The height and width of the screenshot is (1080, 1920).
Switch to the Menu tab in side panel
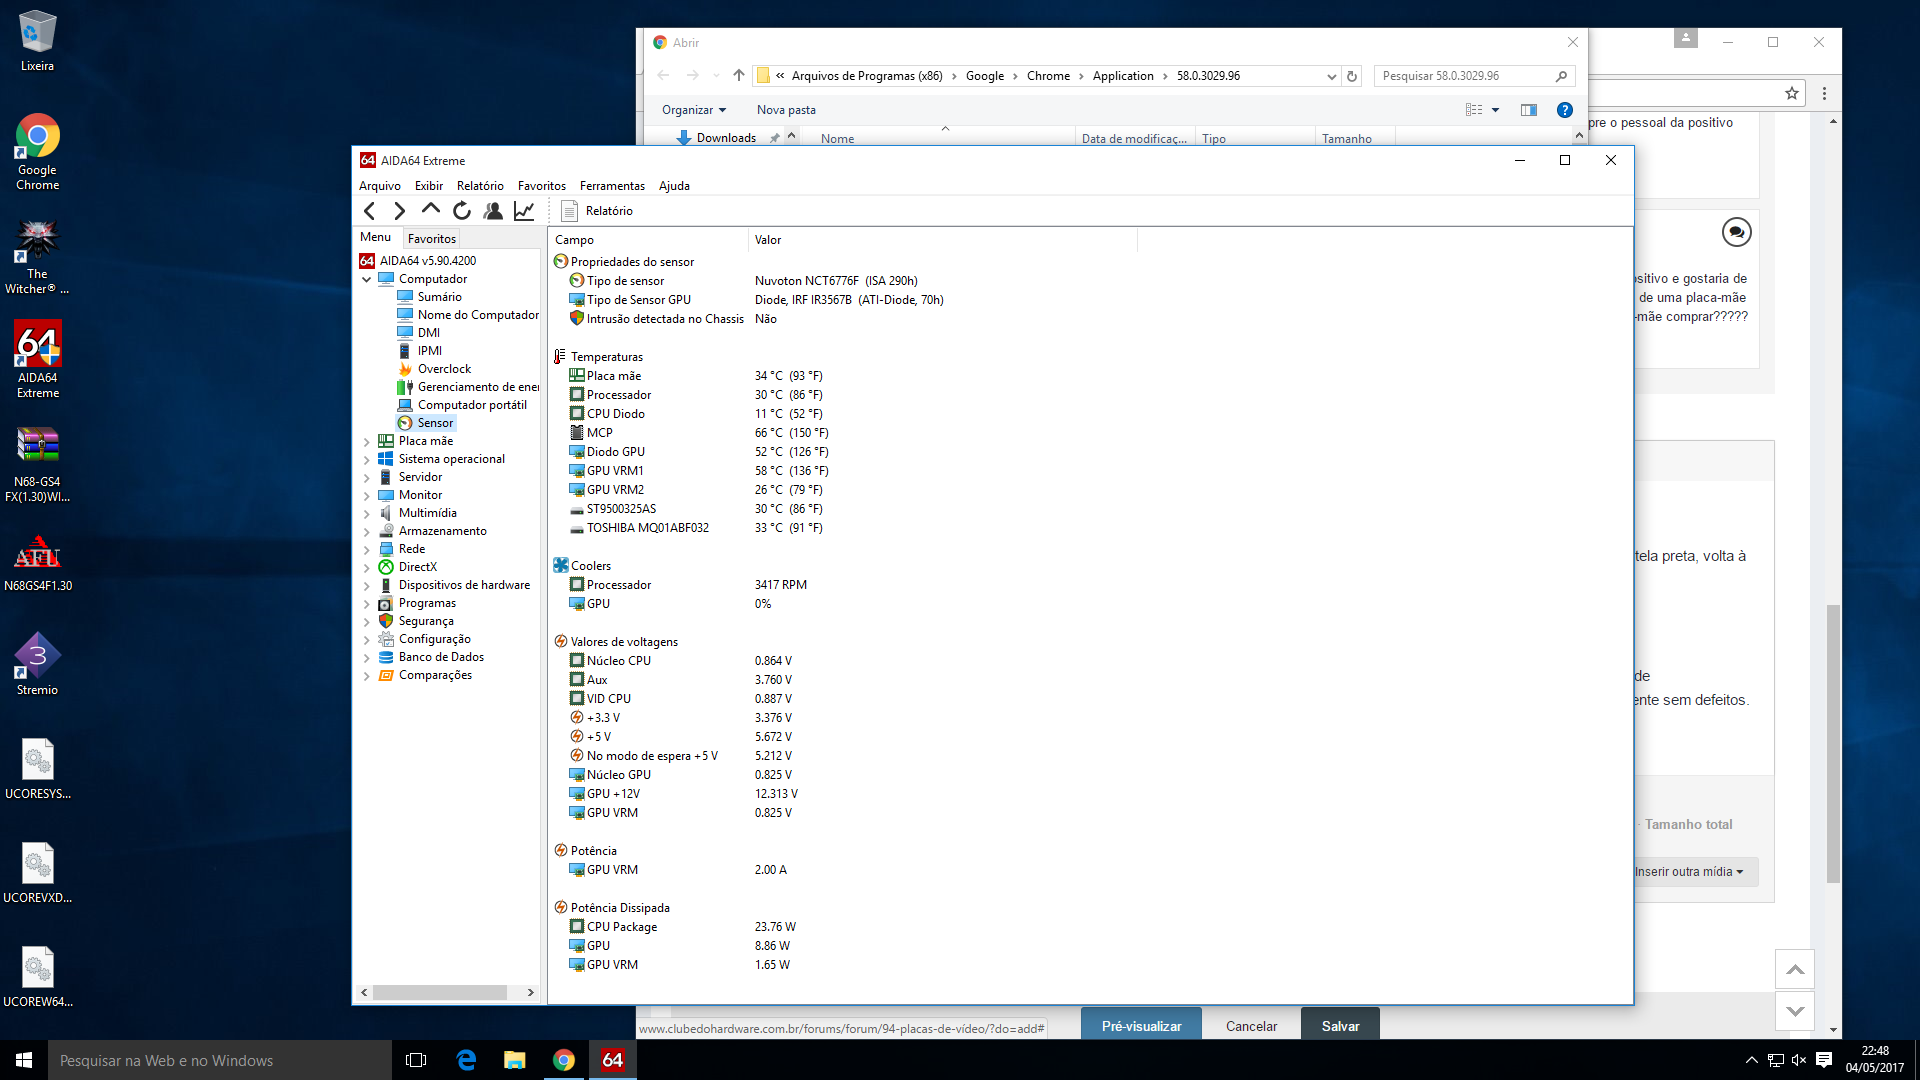376,237
